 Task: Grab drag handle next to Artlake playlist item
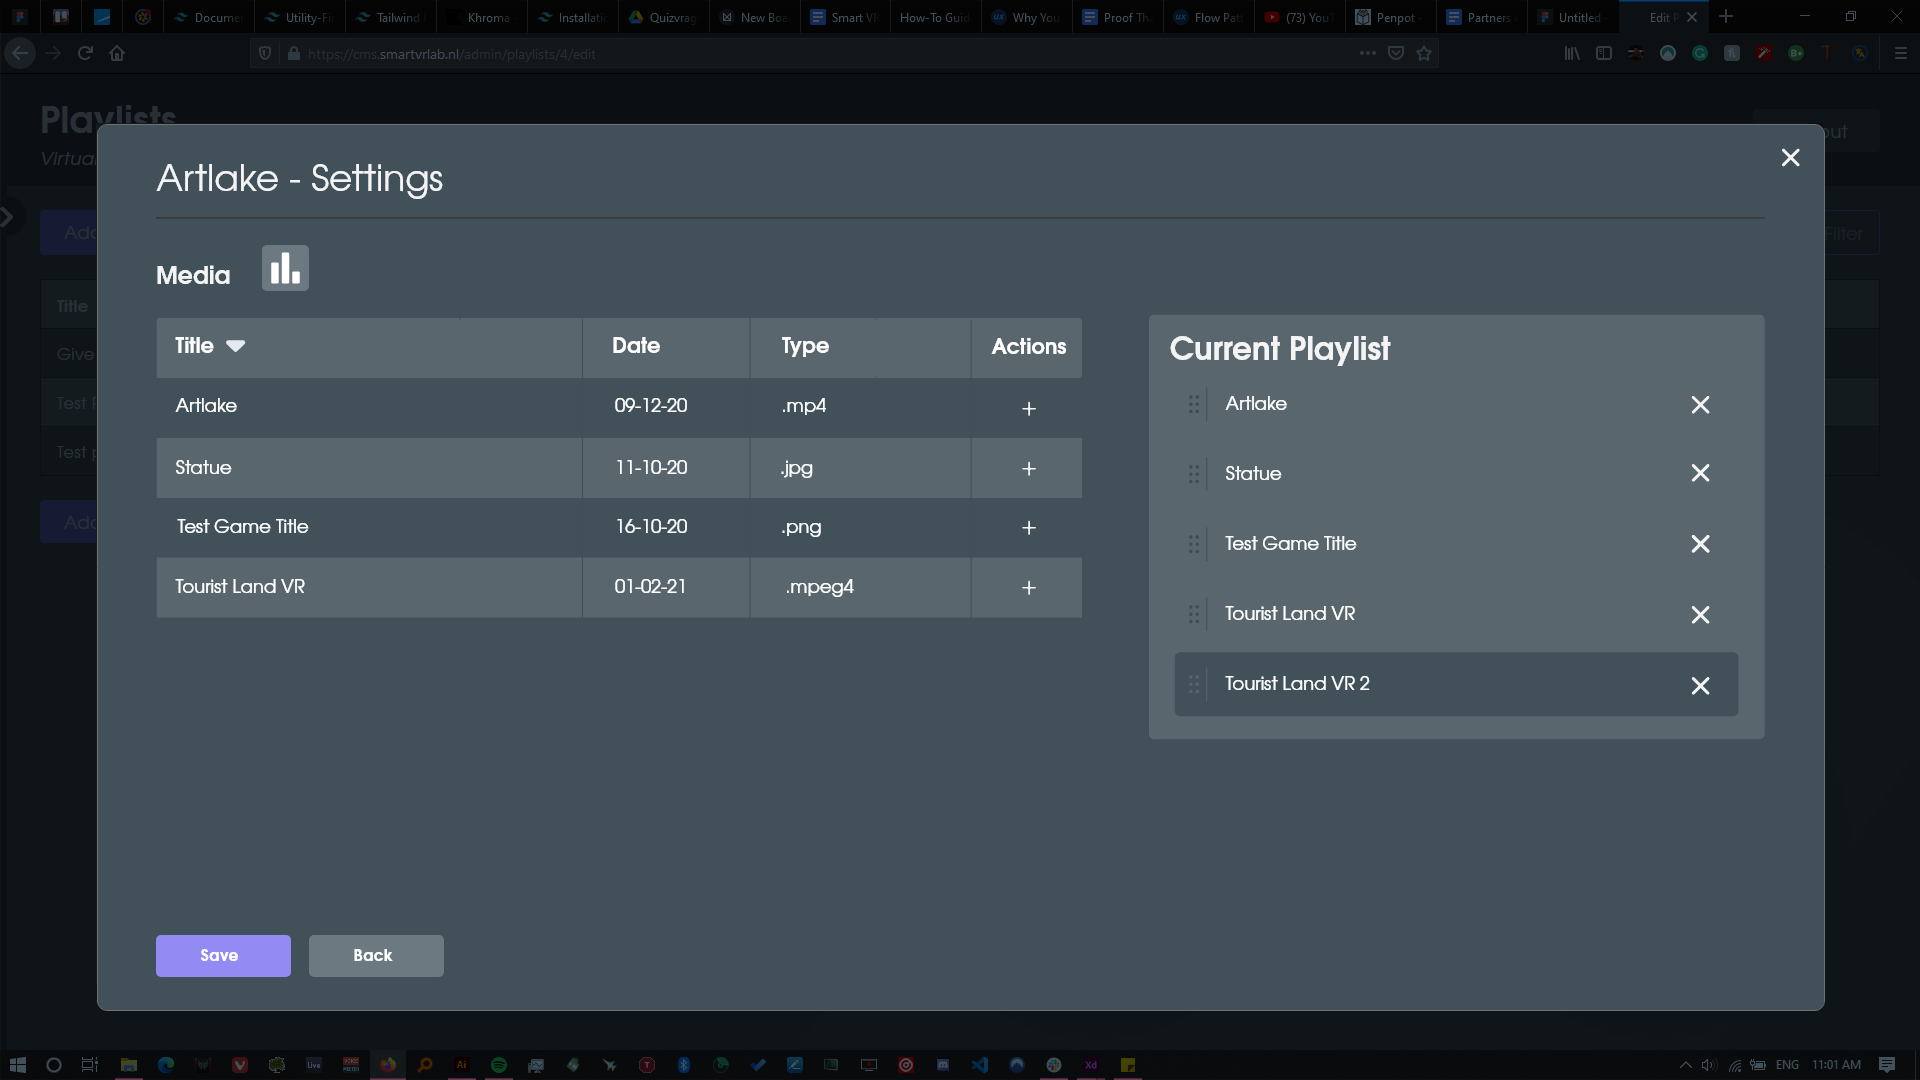pyautogui.click(x=1194, y=404)
